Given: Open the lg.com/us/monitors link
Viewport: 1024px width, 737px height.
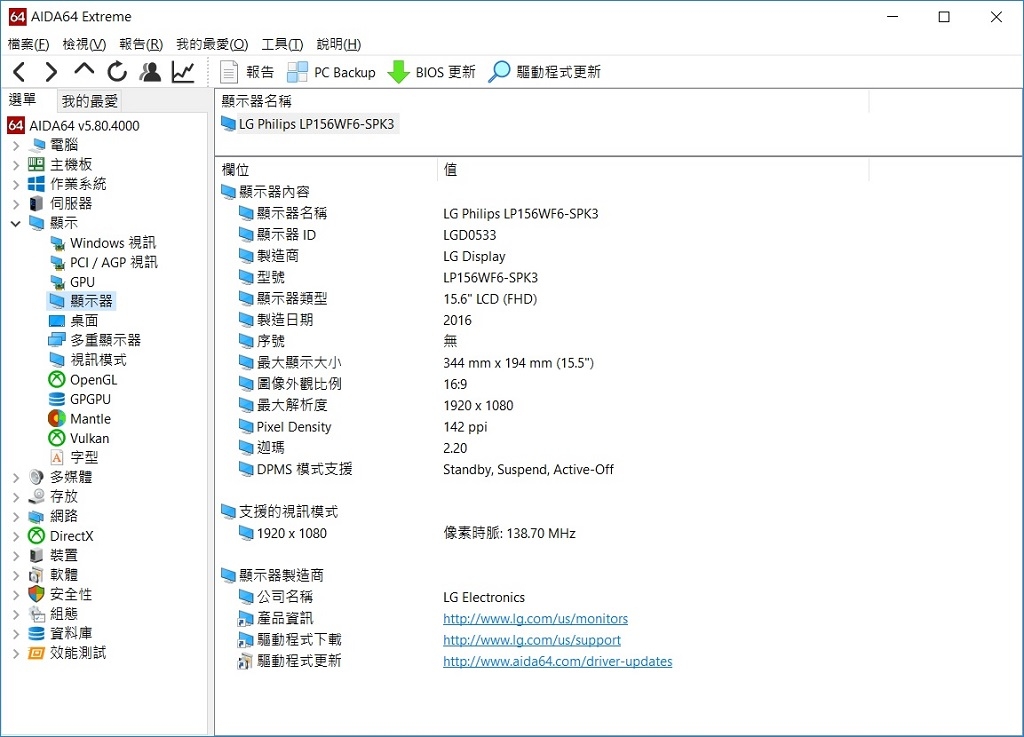Looking at the screenshot, I should point(536,618).
